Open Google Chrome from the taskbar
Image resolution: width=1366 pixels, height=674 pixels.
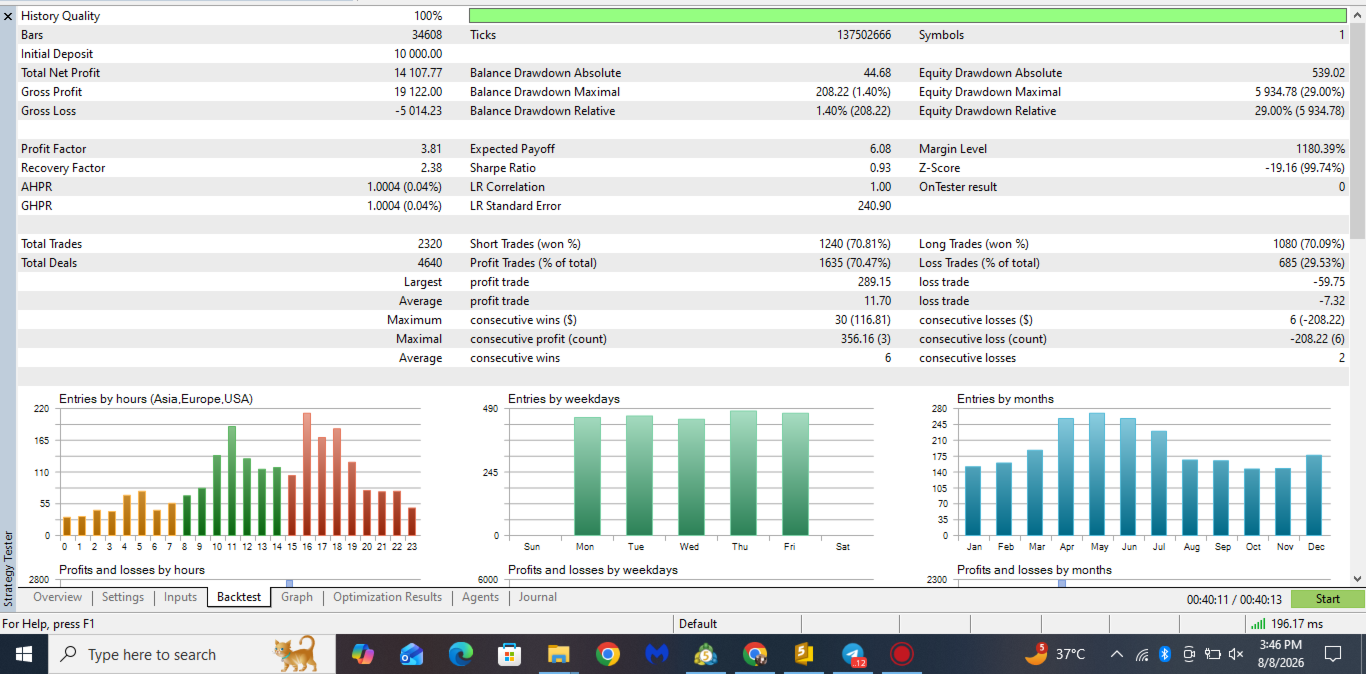pyautogui.click(x=607, y=654)
